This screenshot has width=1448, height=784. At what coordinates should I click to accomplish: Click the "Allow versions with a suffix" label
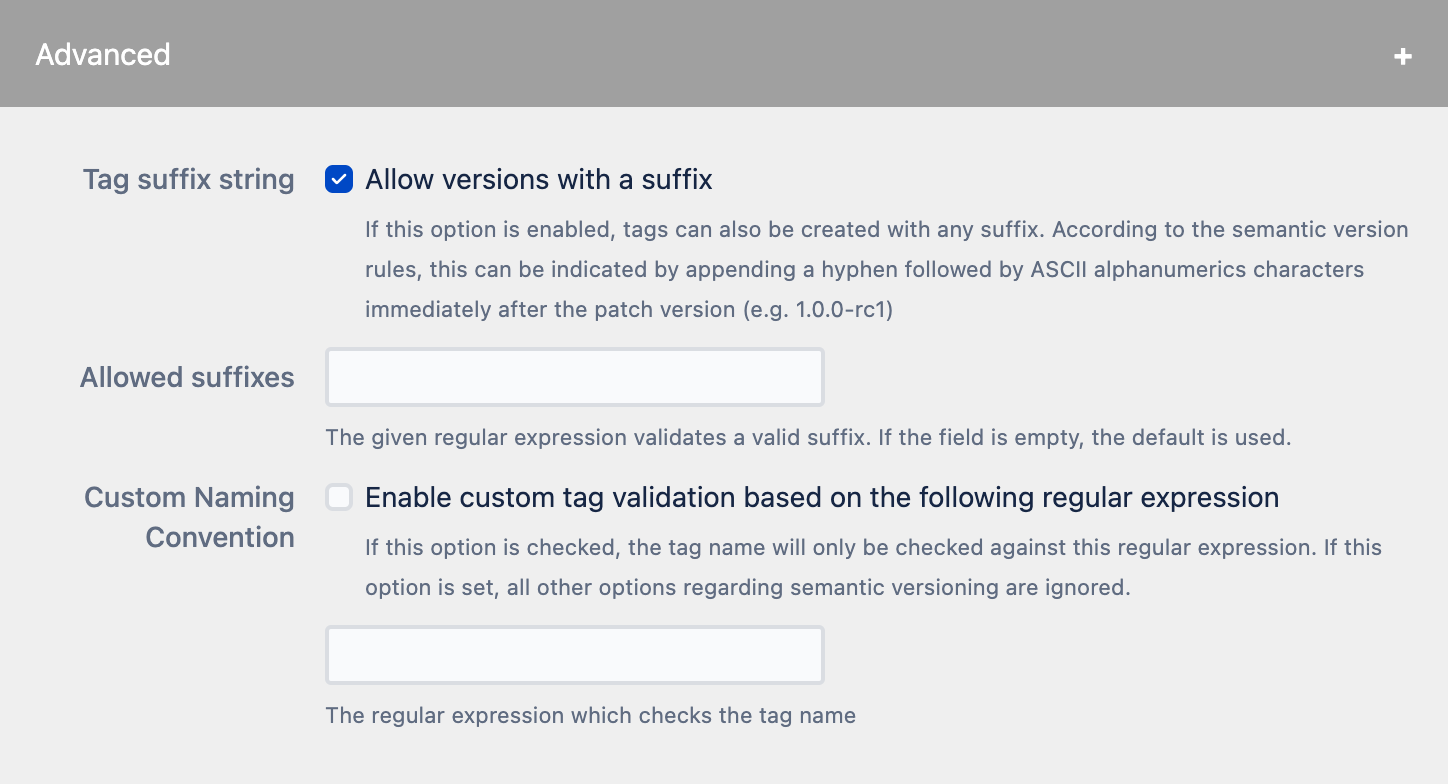click(x=538, y=180)
